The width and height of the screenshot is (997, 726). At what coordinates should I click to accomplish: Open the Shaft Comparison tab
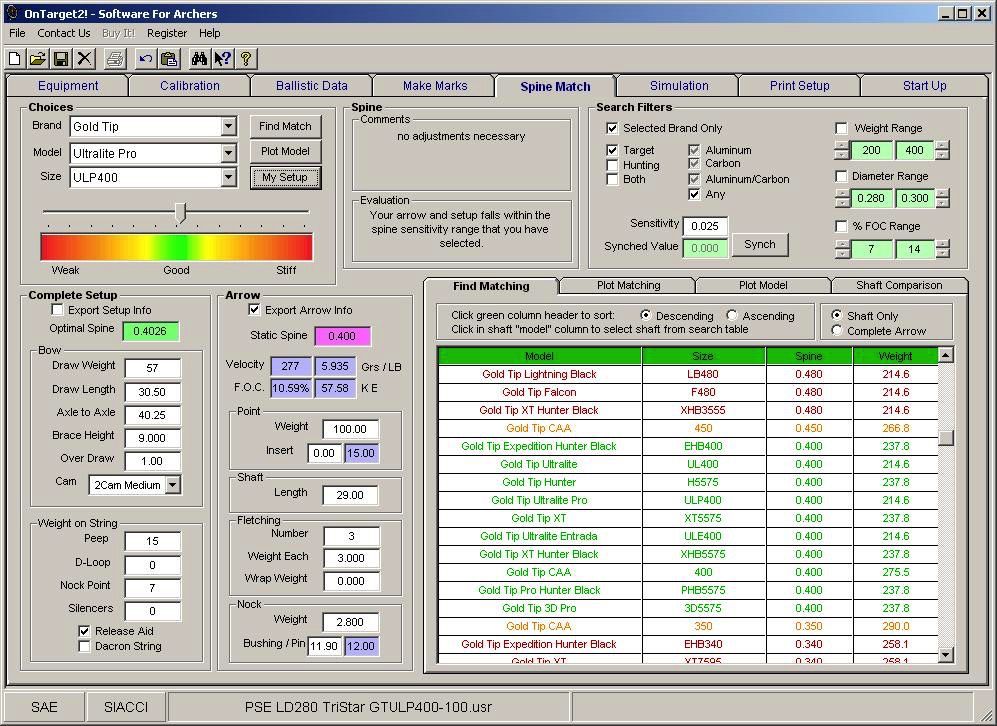[x=899, y=285]
